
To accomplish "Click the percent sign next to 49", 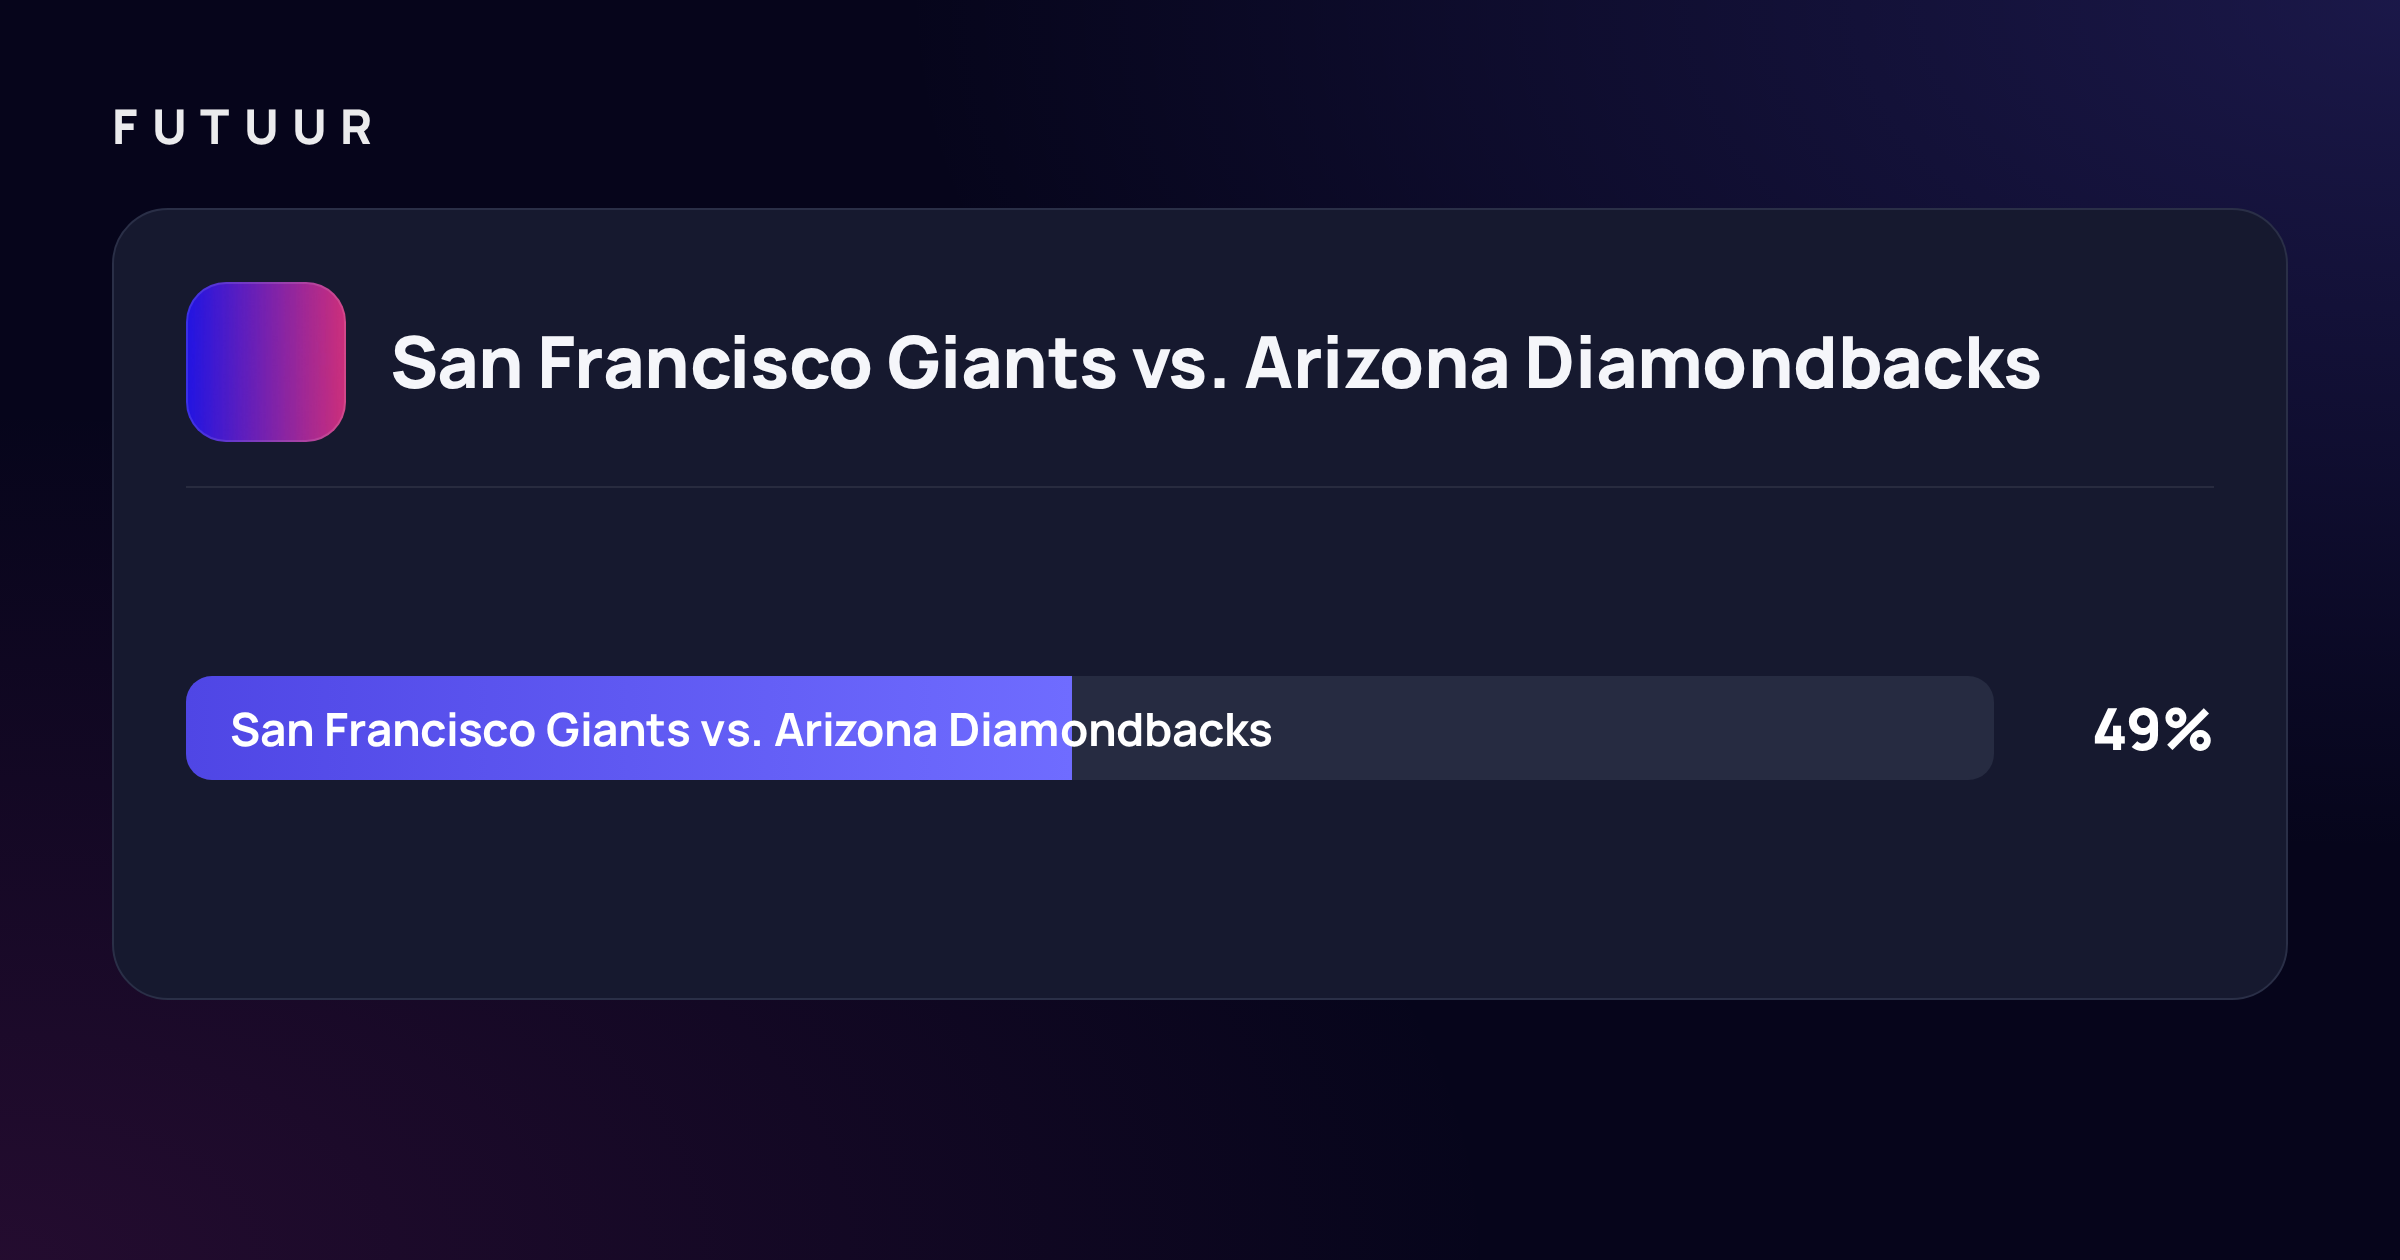I will click(x=2189, y=730).
